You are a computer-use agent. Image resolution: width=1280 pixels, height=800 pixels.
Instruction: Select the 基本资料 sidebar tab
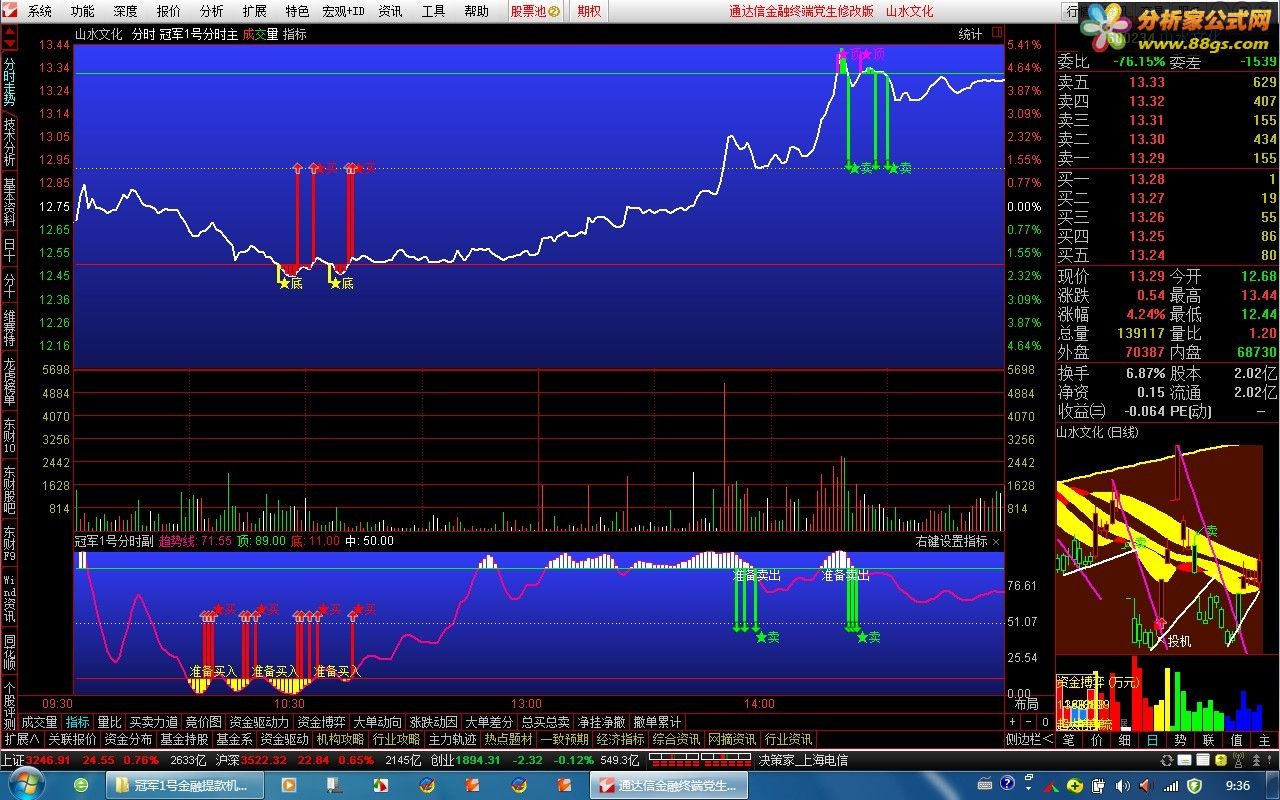pos(9,201)
